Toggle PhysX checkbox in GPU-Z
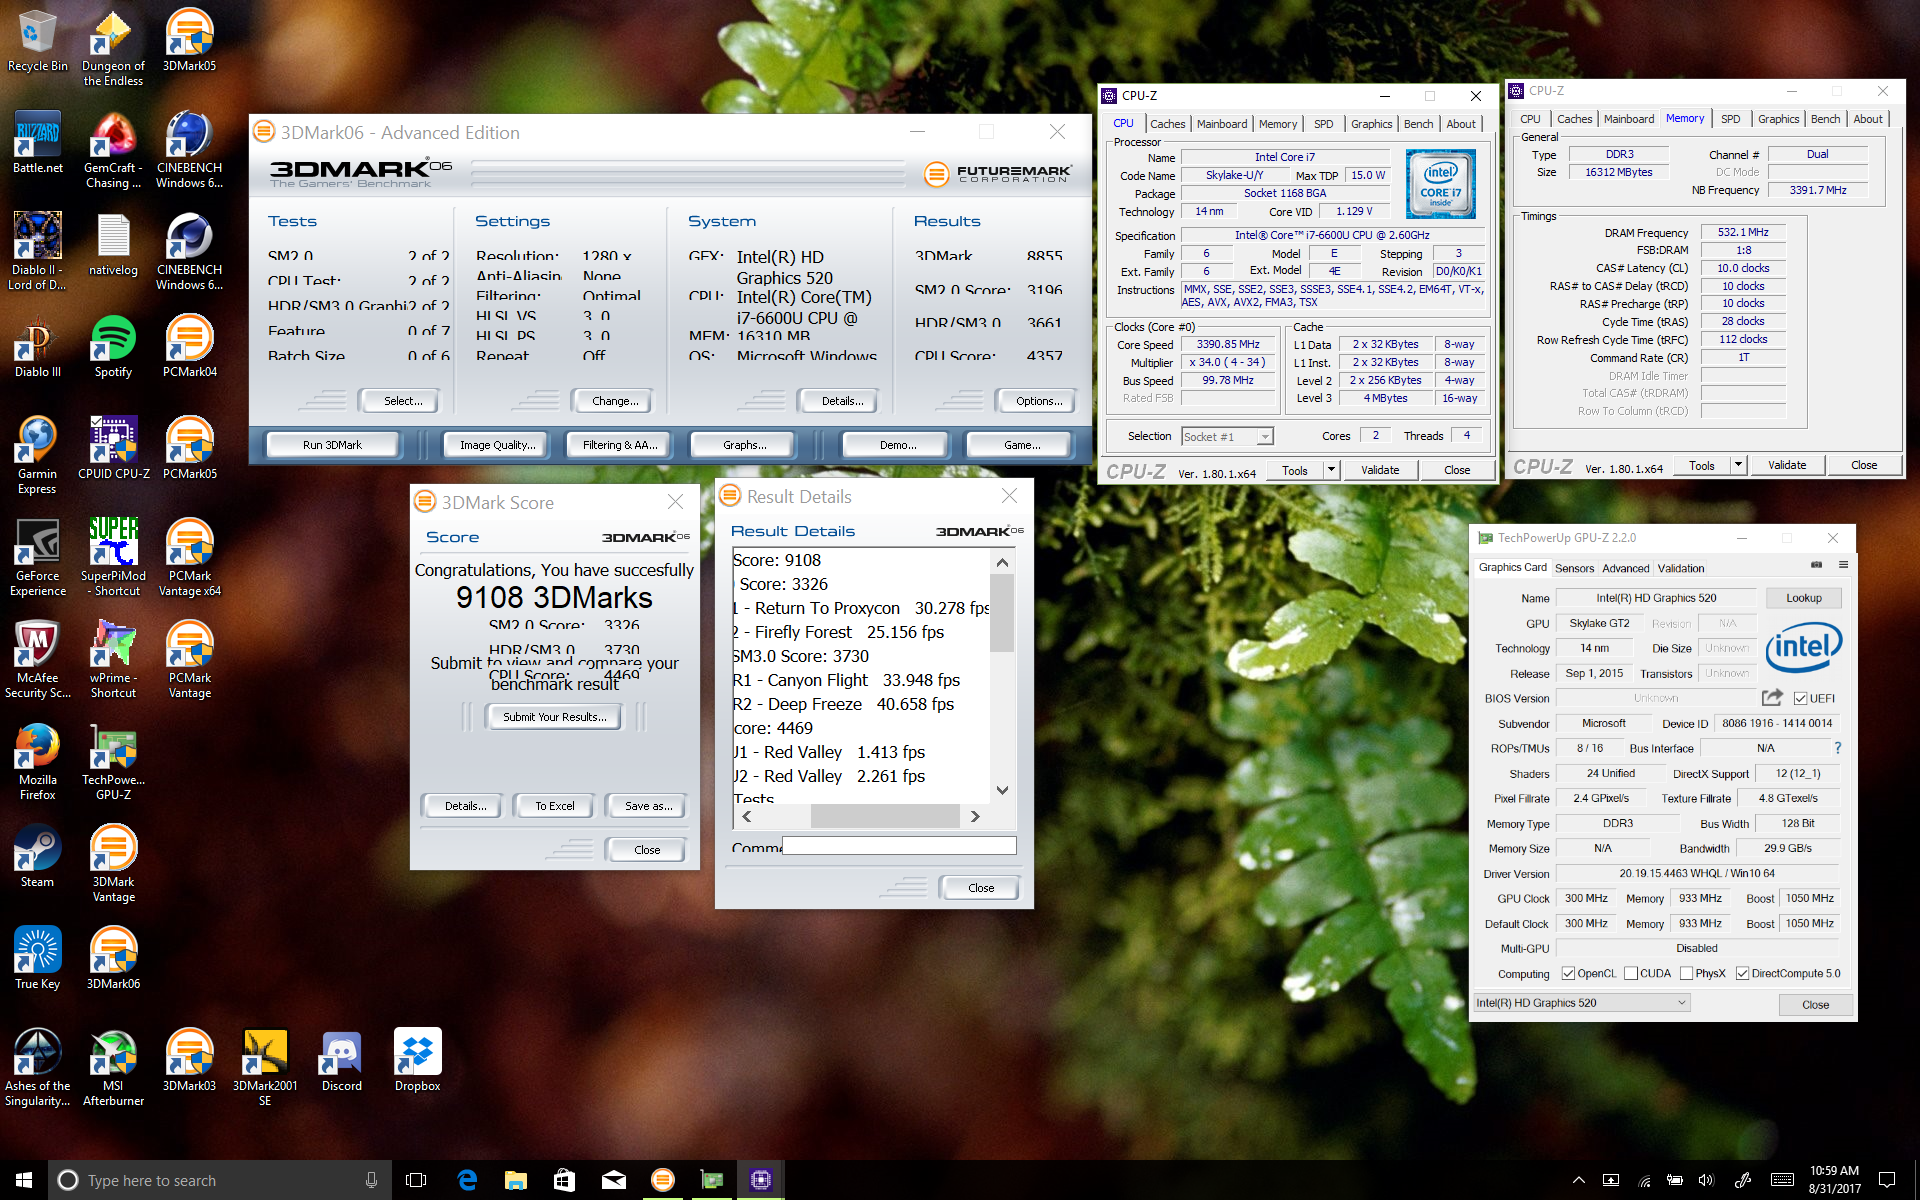This screenshot has width=1920, height=1200. (1686, 973)
